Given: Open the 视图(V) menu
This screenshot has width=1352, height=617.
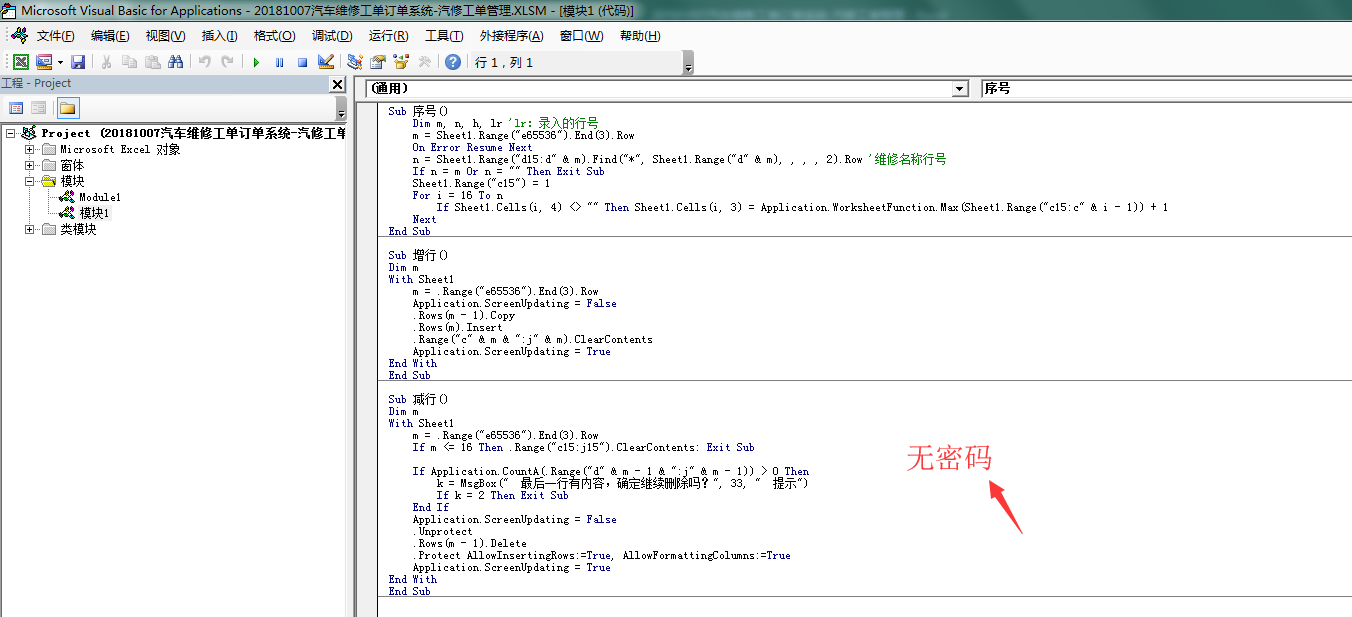Looking at the screenshot, I should pos(165,36).
